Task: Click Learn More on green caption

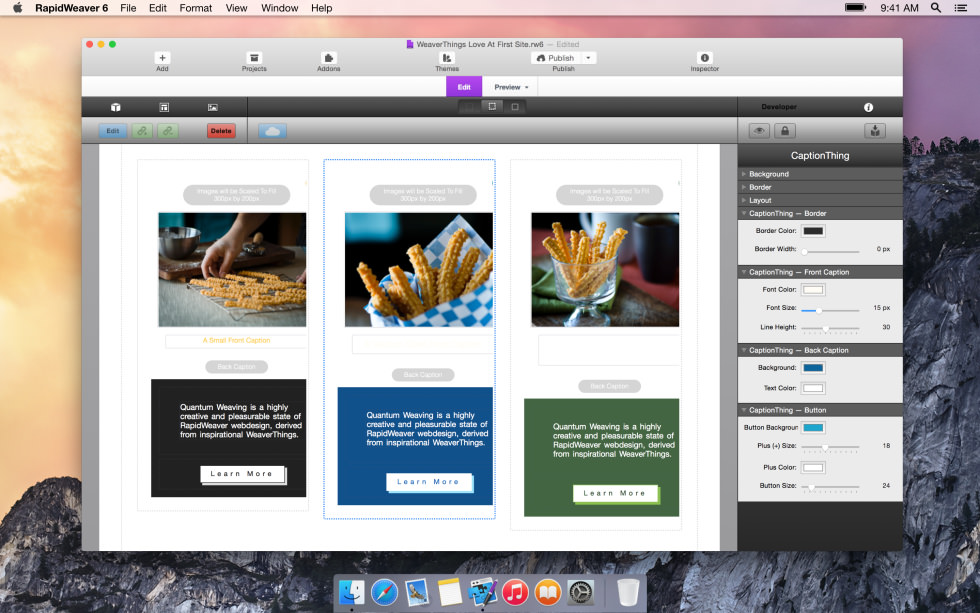Action: (614, 494)
